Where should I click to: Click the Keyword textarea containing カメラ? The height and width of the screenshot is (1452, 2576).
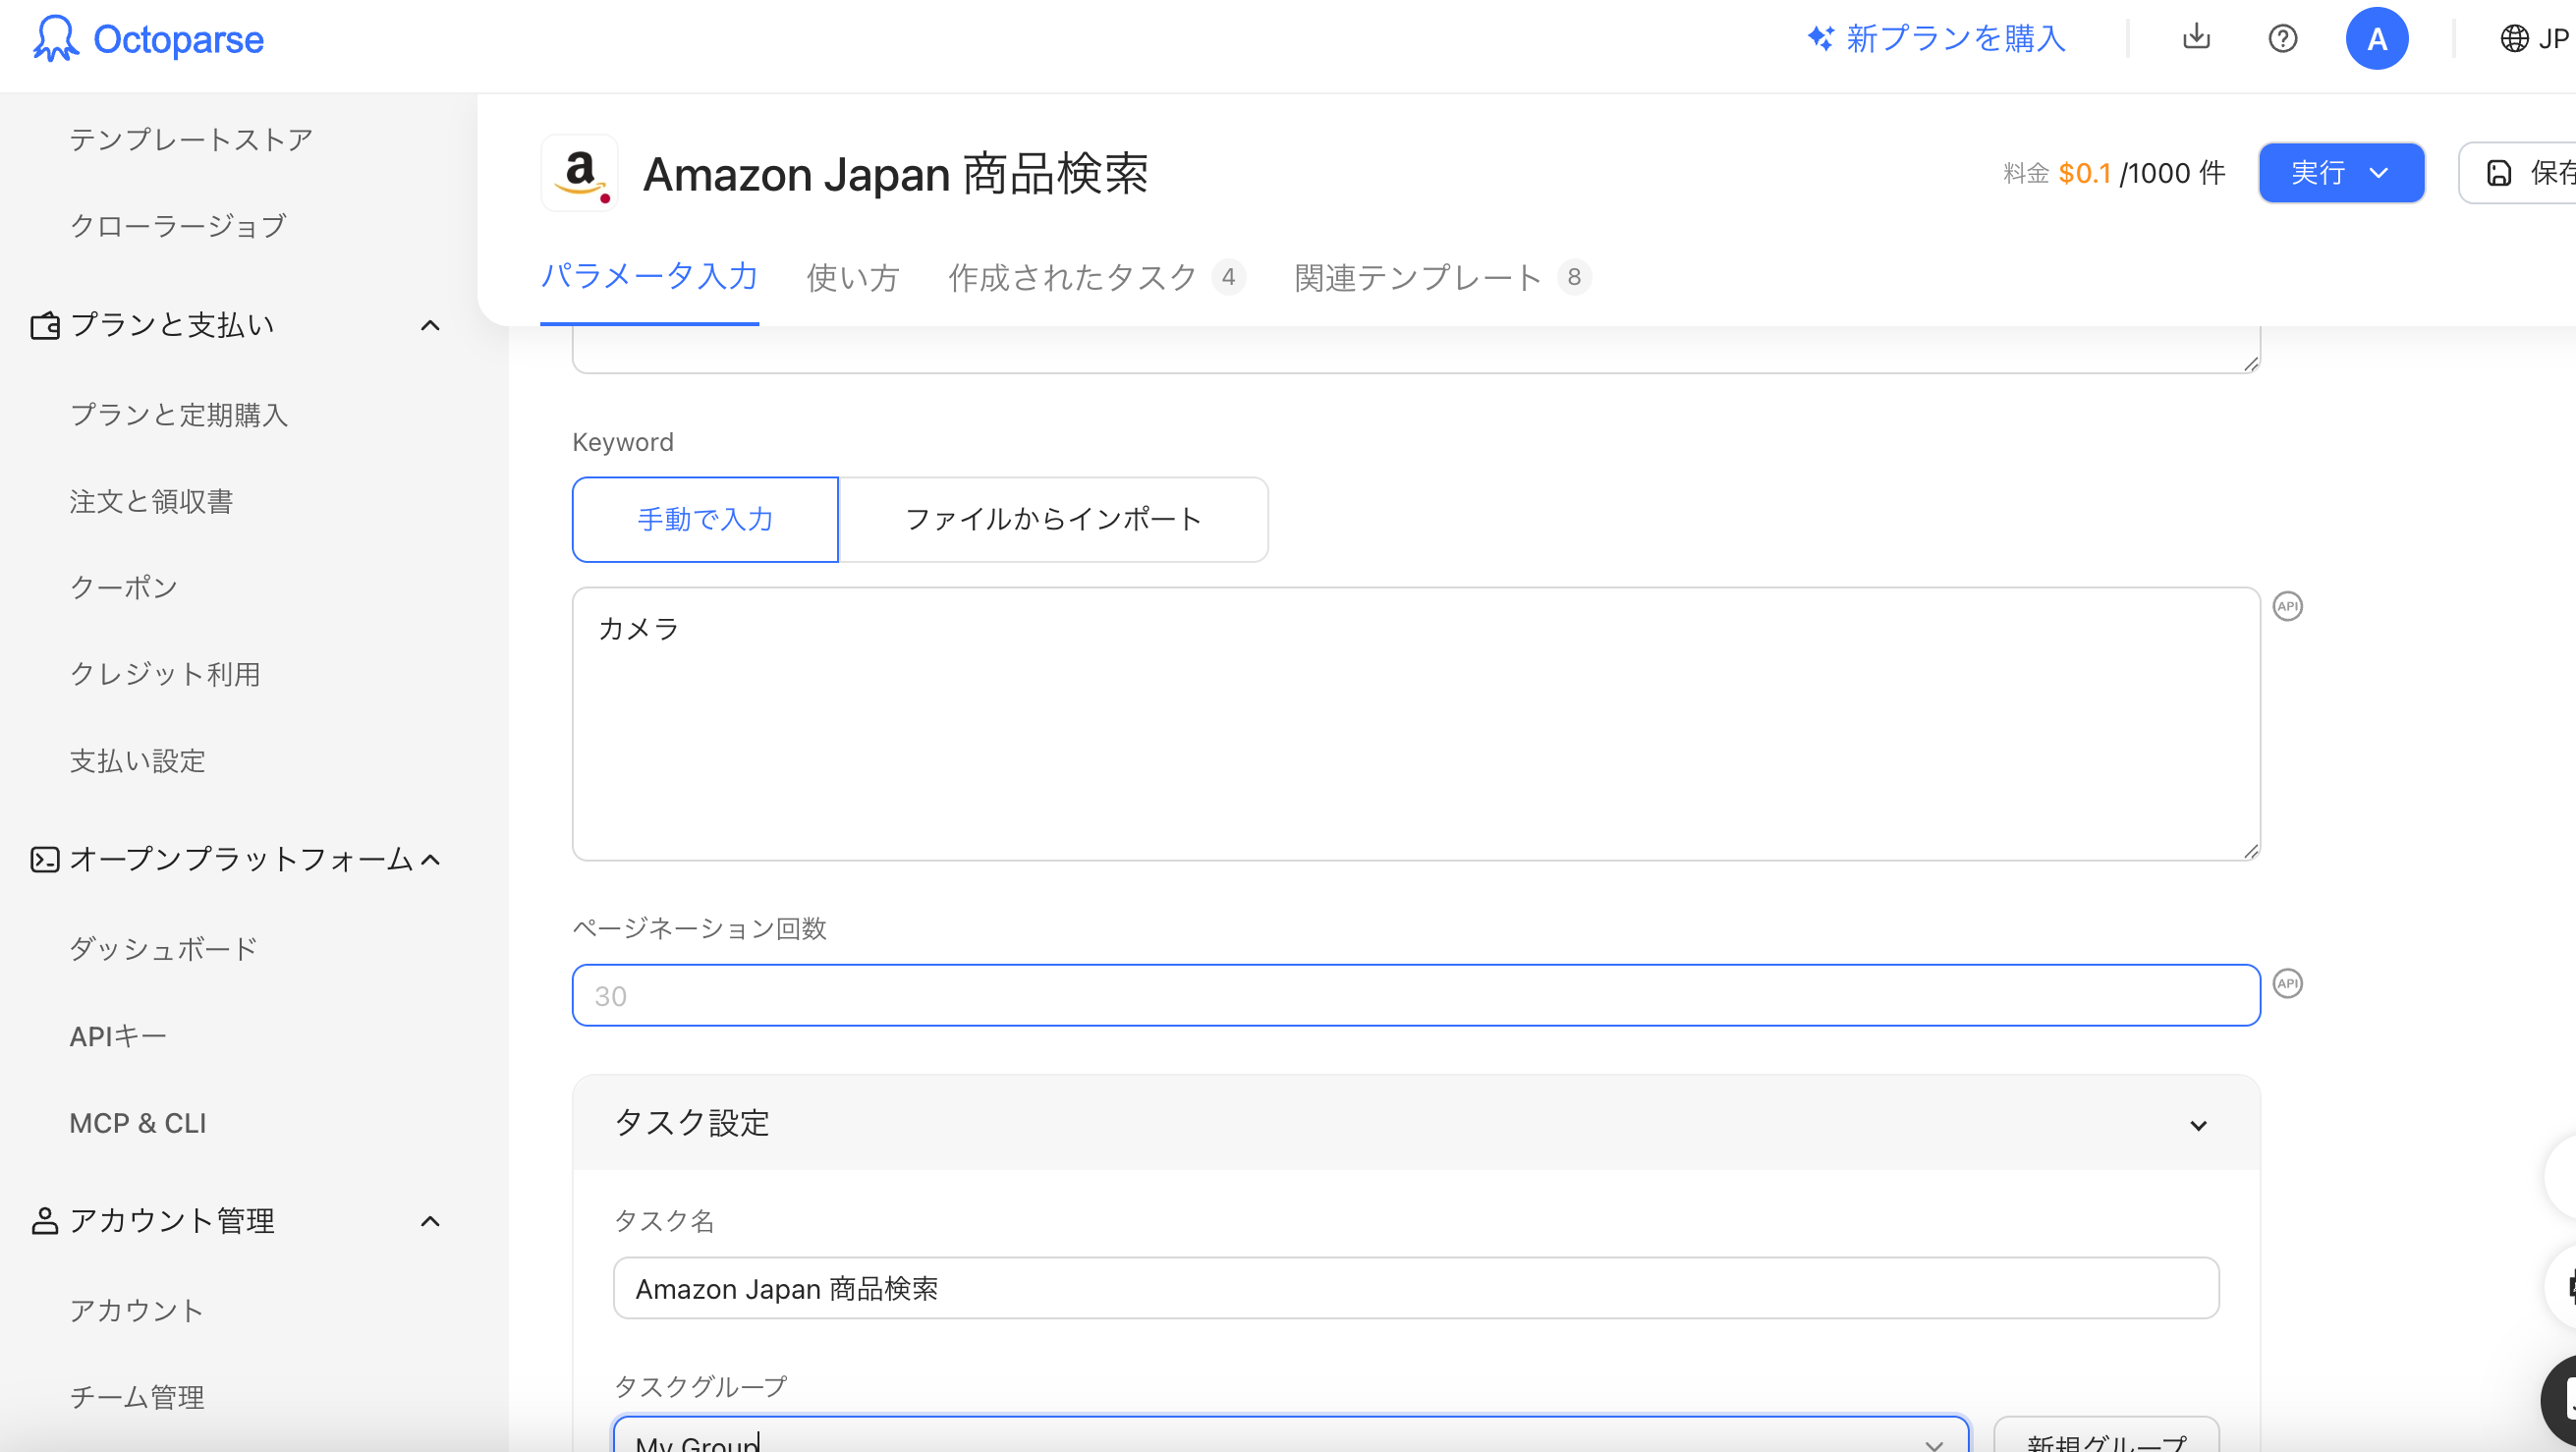pyautogui.click(x=1415, y=723)
